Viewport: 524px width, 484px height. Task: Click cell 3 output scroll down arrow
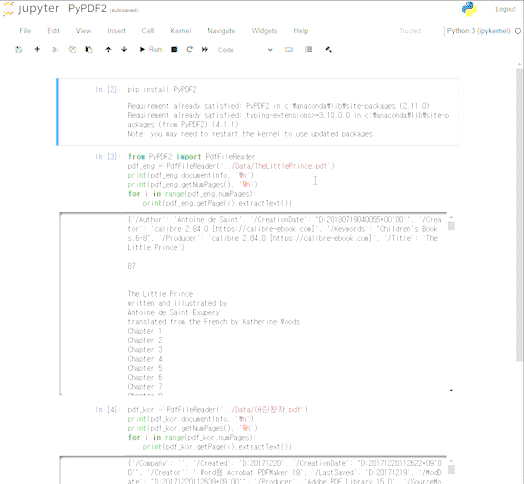451,390
